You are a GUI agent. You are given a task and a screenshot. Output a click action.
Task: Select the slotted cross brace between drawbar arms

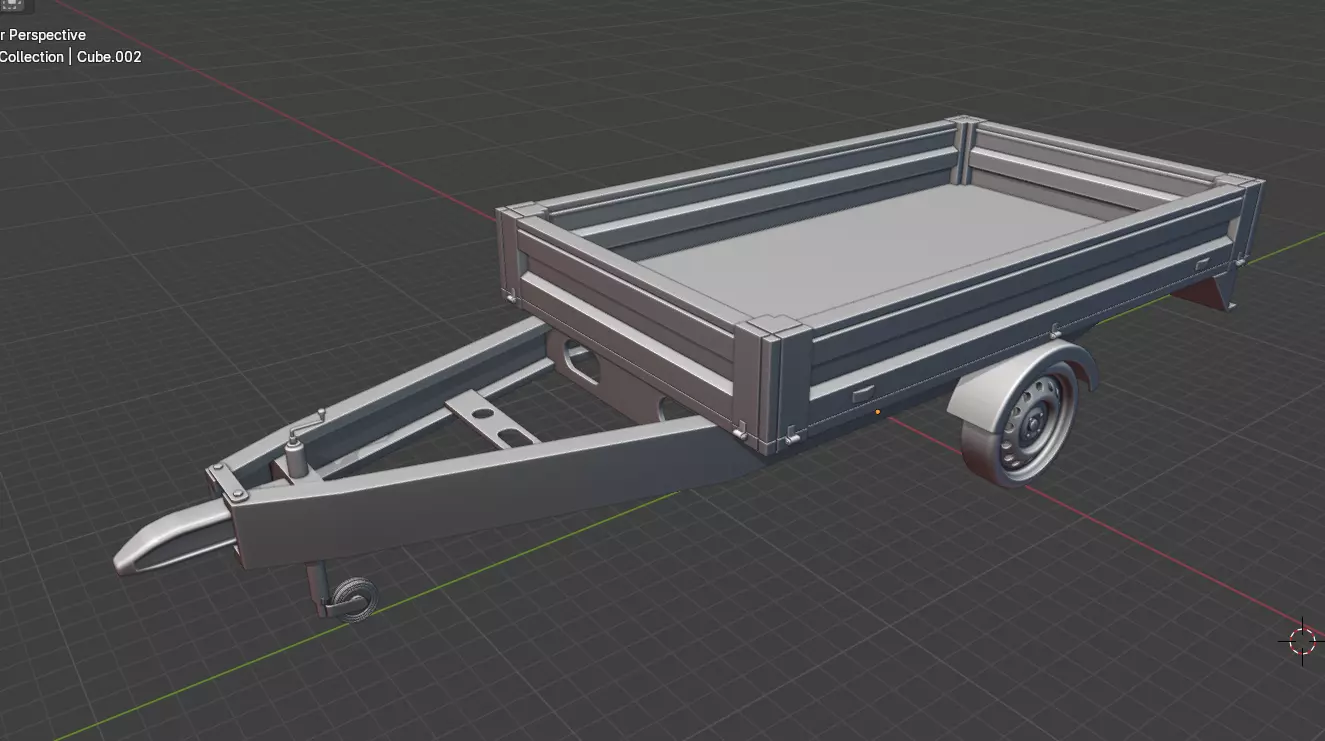494,420
